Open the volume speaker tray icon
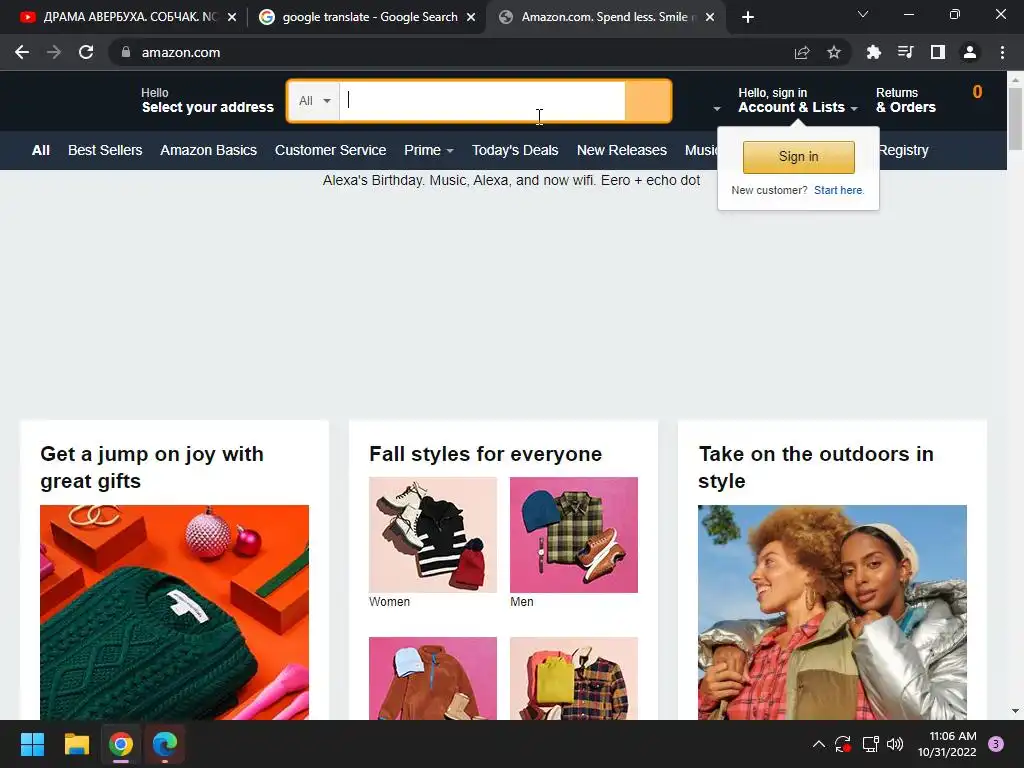 tap(895, 744)
